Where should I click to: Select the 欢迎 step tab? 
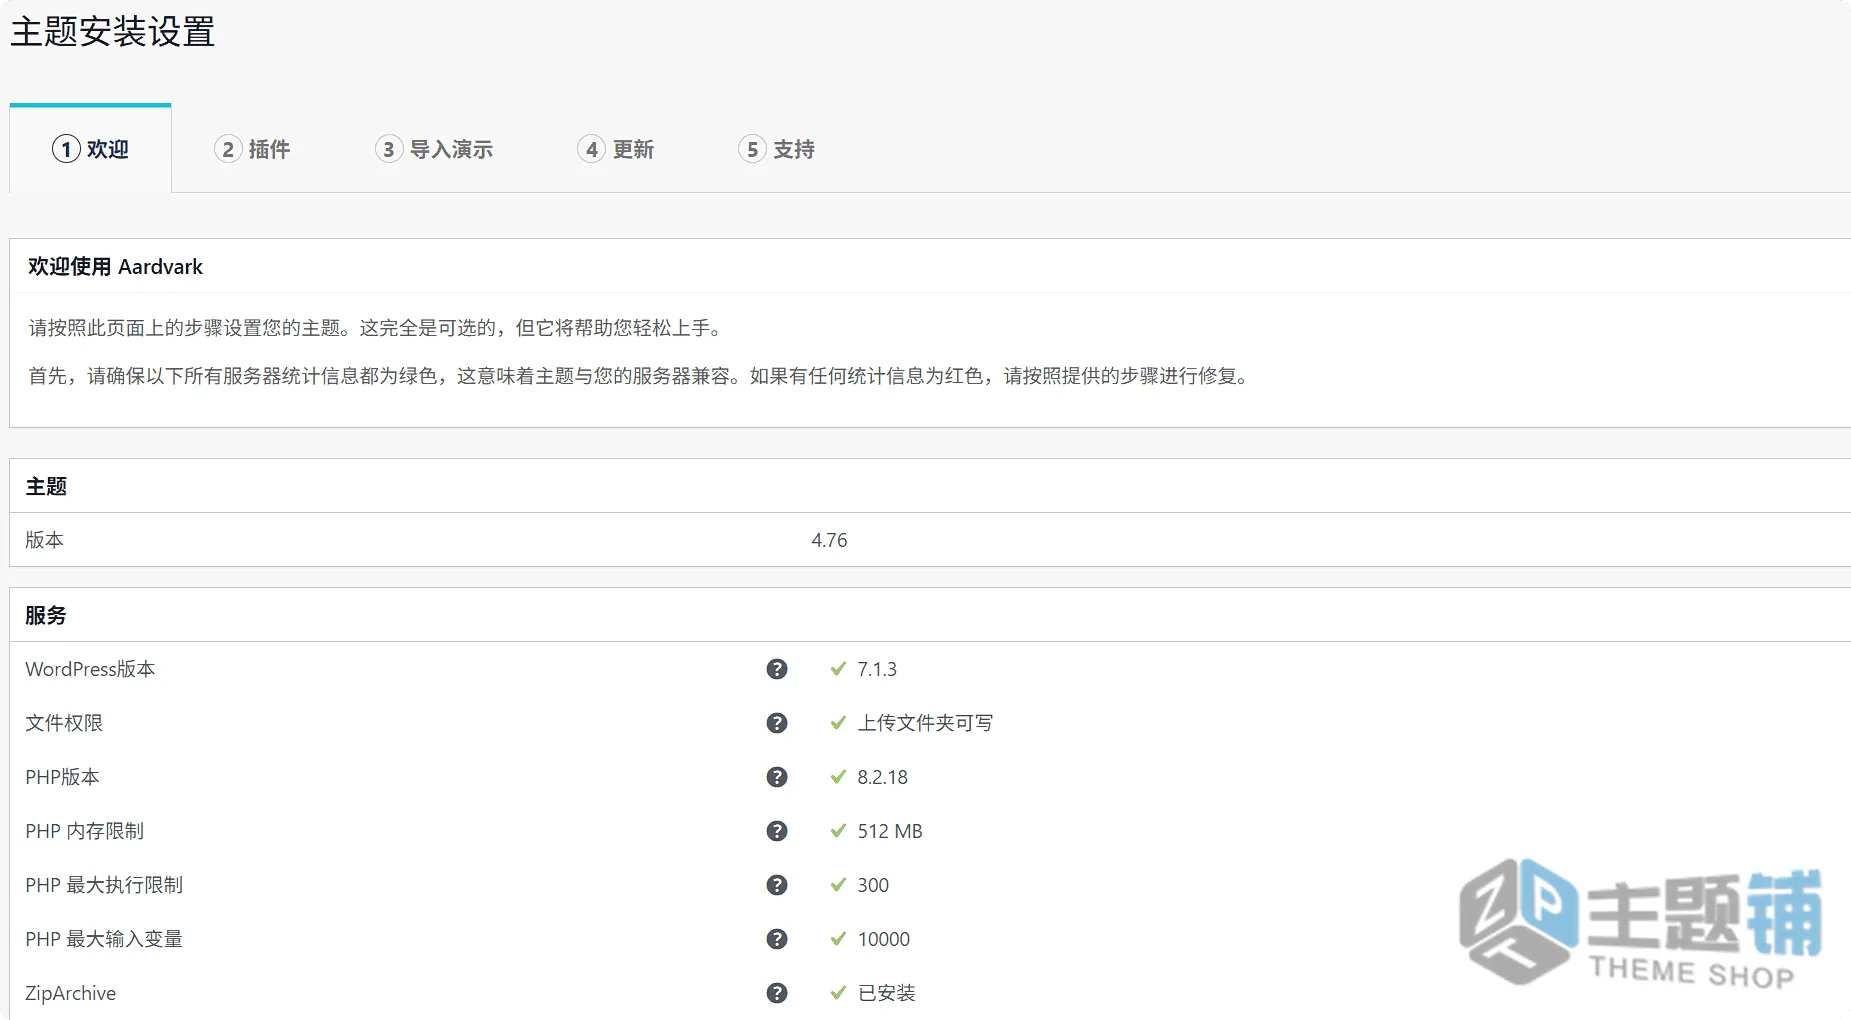click(91, 149)
